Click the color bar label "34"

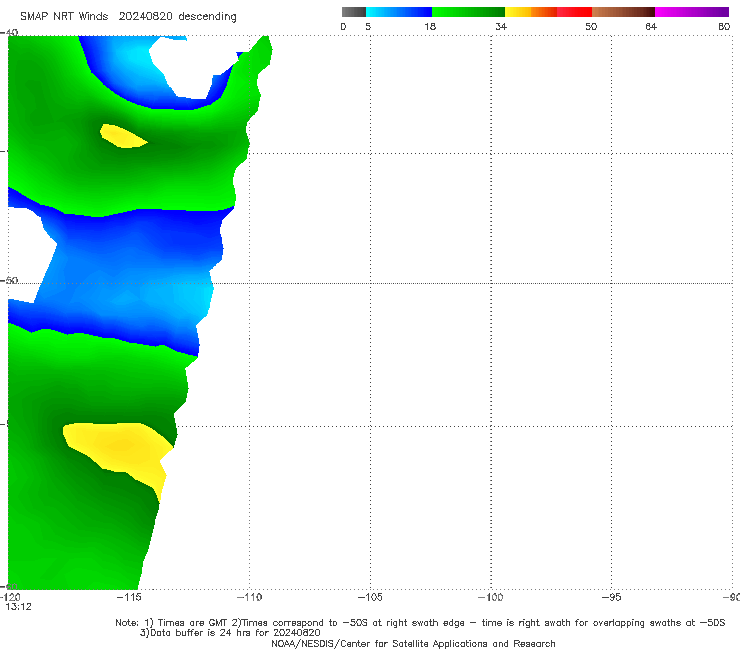[x=501, y=27]
